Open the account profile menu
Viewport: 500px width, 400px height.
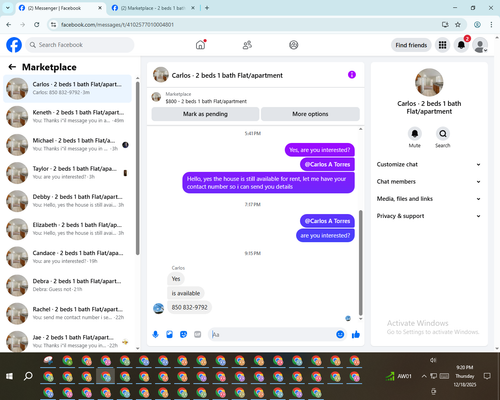click(480, 45)
